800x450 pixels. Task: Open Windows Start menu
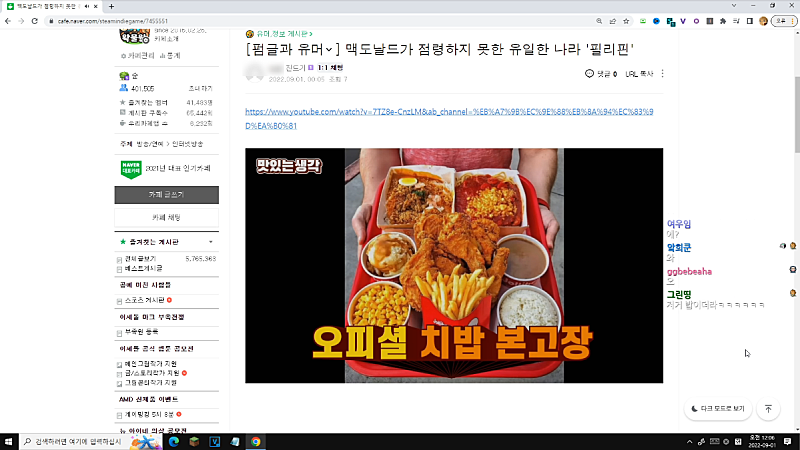(x=8, y=441)
